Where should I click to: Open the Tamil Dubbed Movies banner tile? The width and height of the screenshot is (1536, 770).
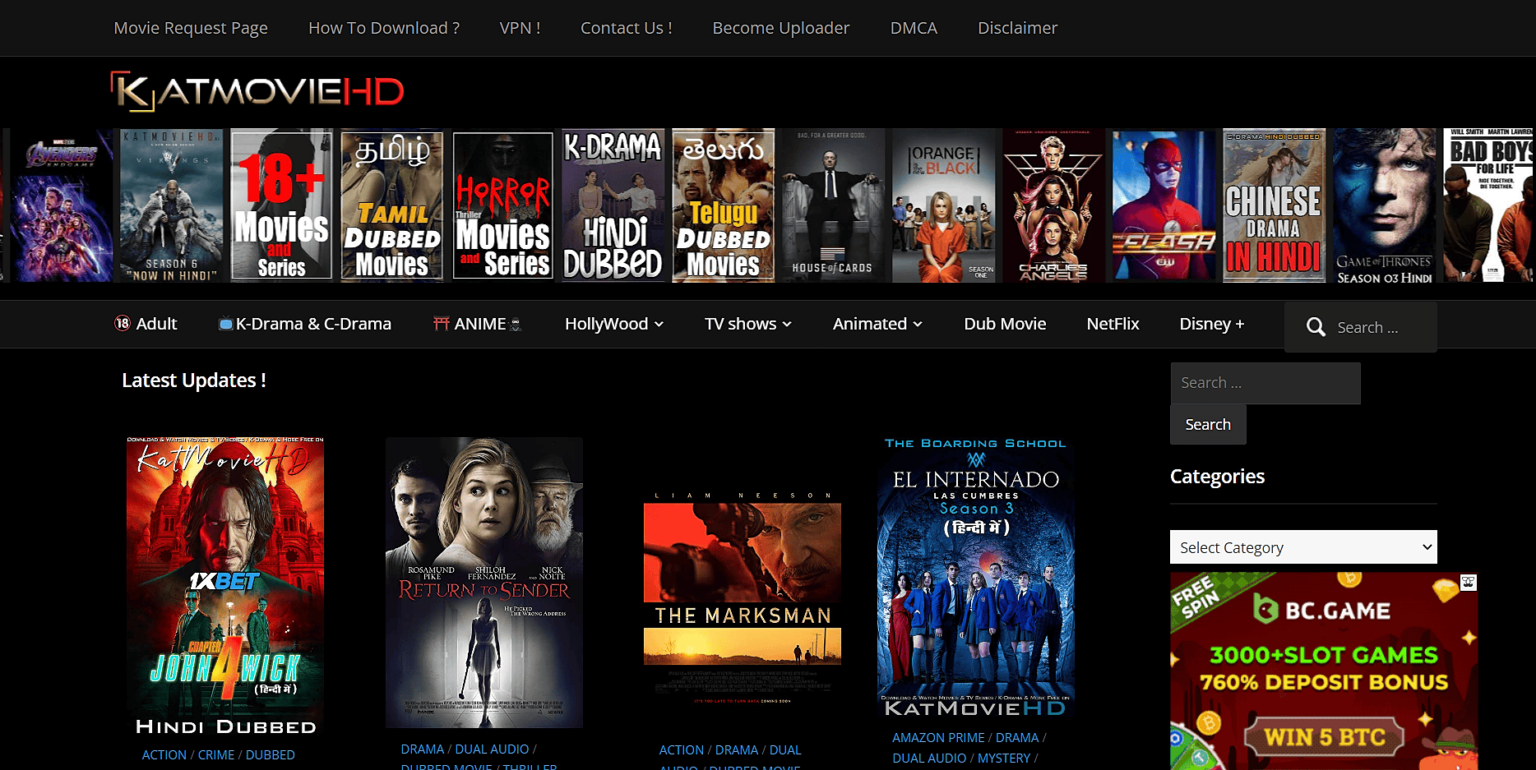[x=392, y=205]
